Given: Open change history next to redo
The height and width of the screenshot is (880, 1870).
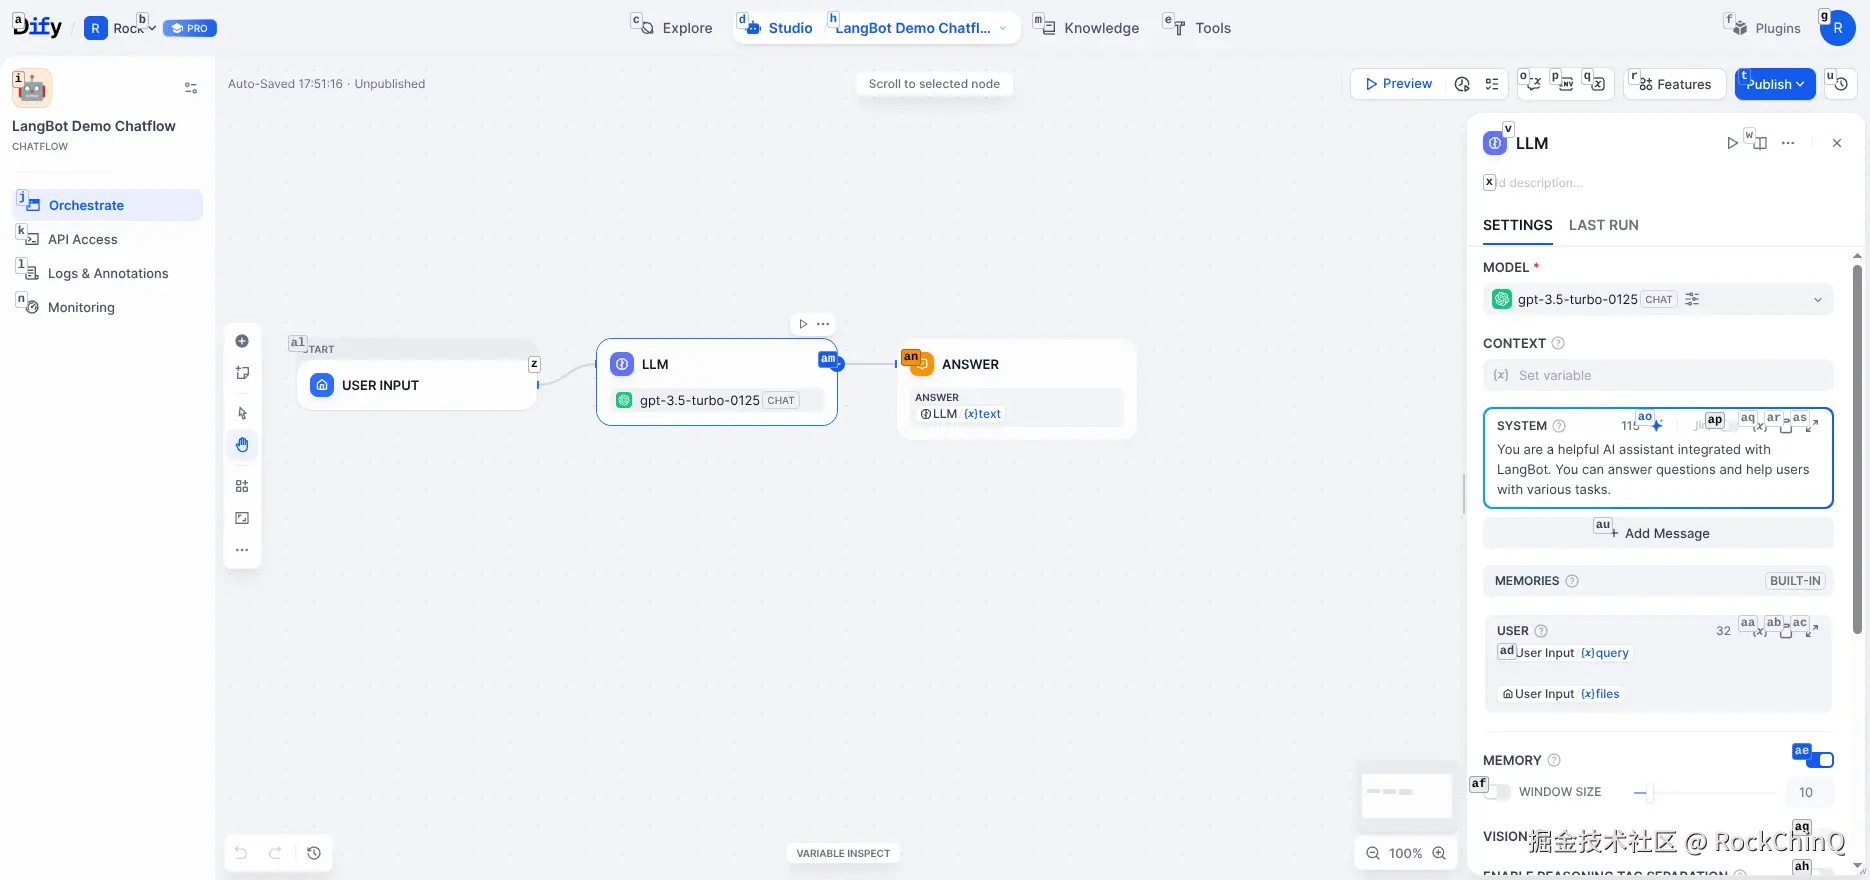Looking at the screenshot, I should (314, 853).
